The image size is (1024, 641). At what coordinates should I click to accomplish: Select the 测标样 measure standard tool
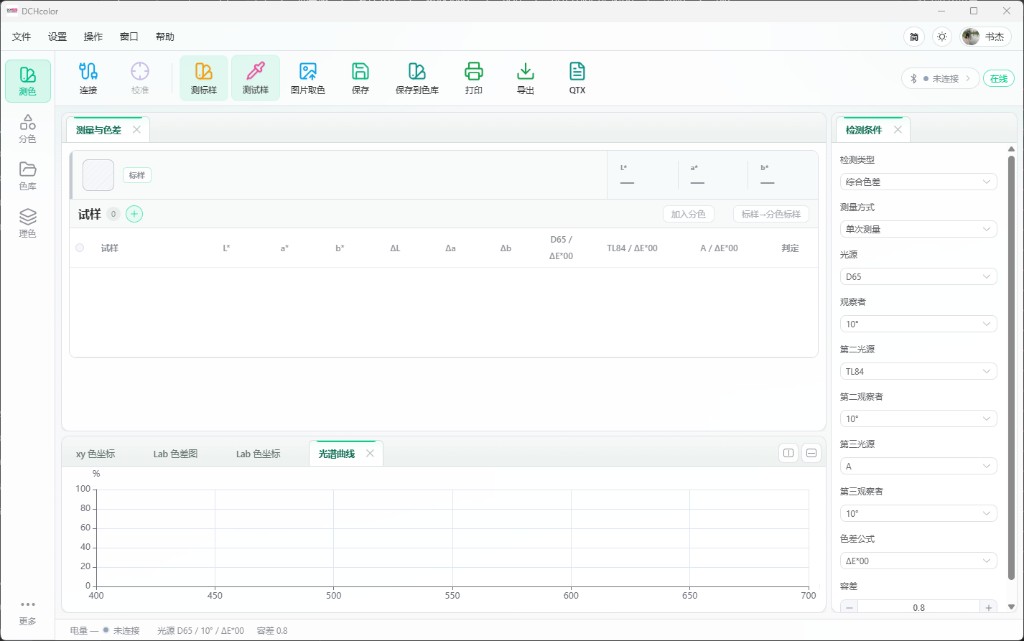coord(204,78)
